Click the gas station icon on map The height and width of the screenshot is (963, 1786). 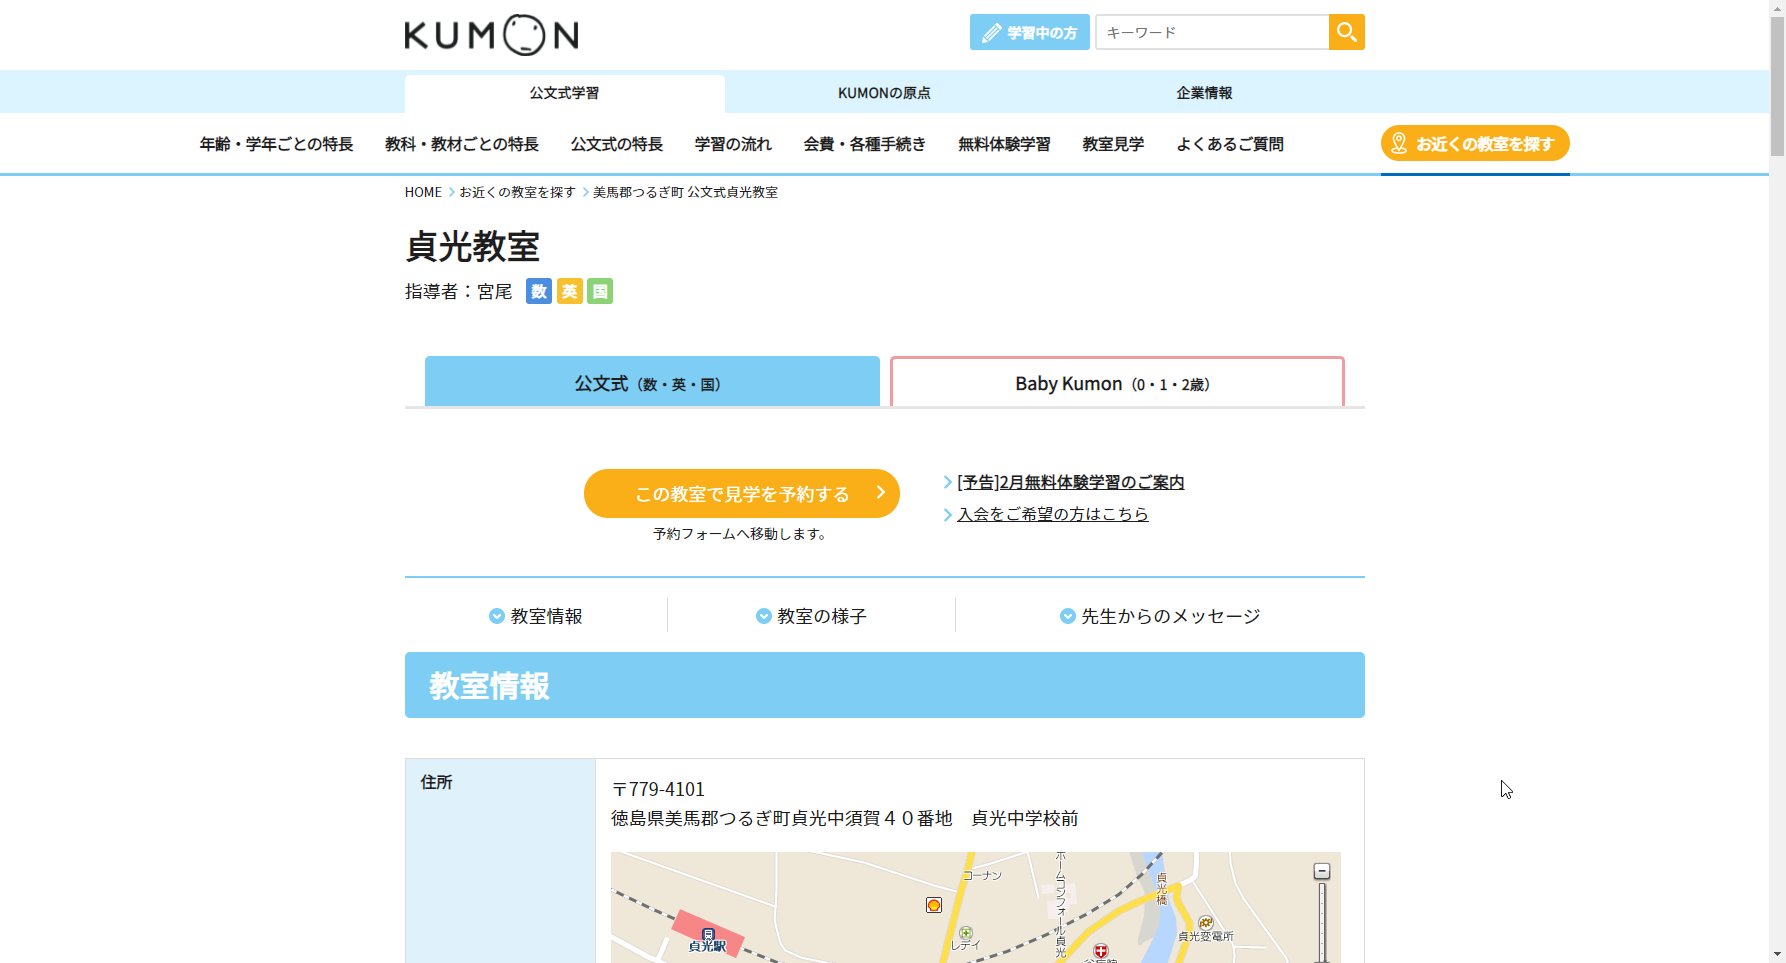pos(934,905)
